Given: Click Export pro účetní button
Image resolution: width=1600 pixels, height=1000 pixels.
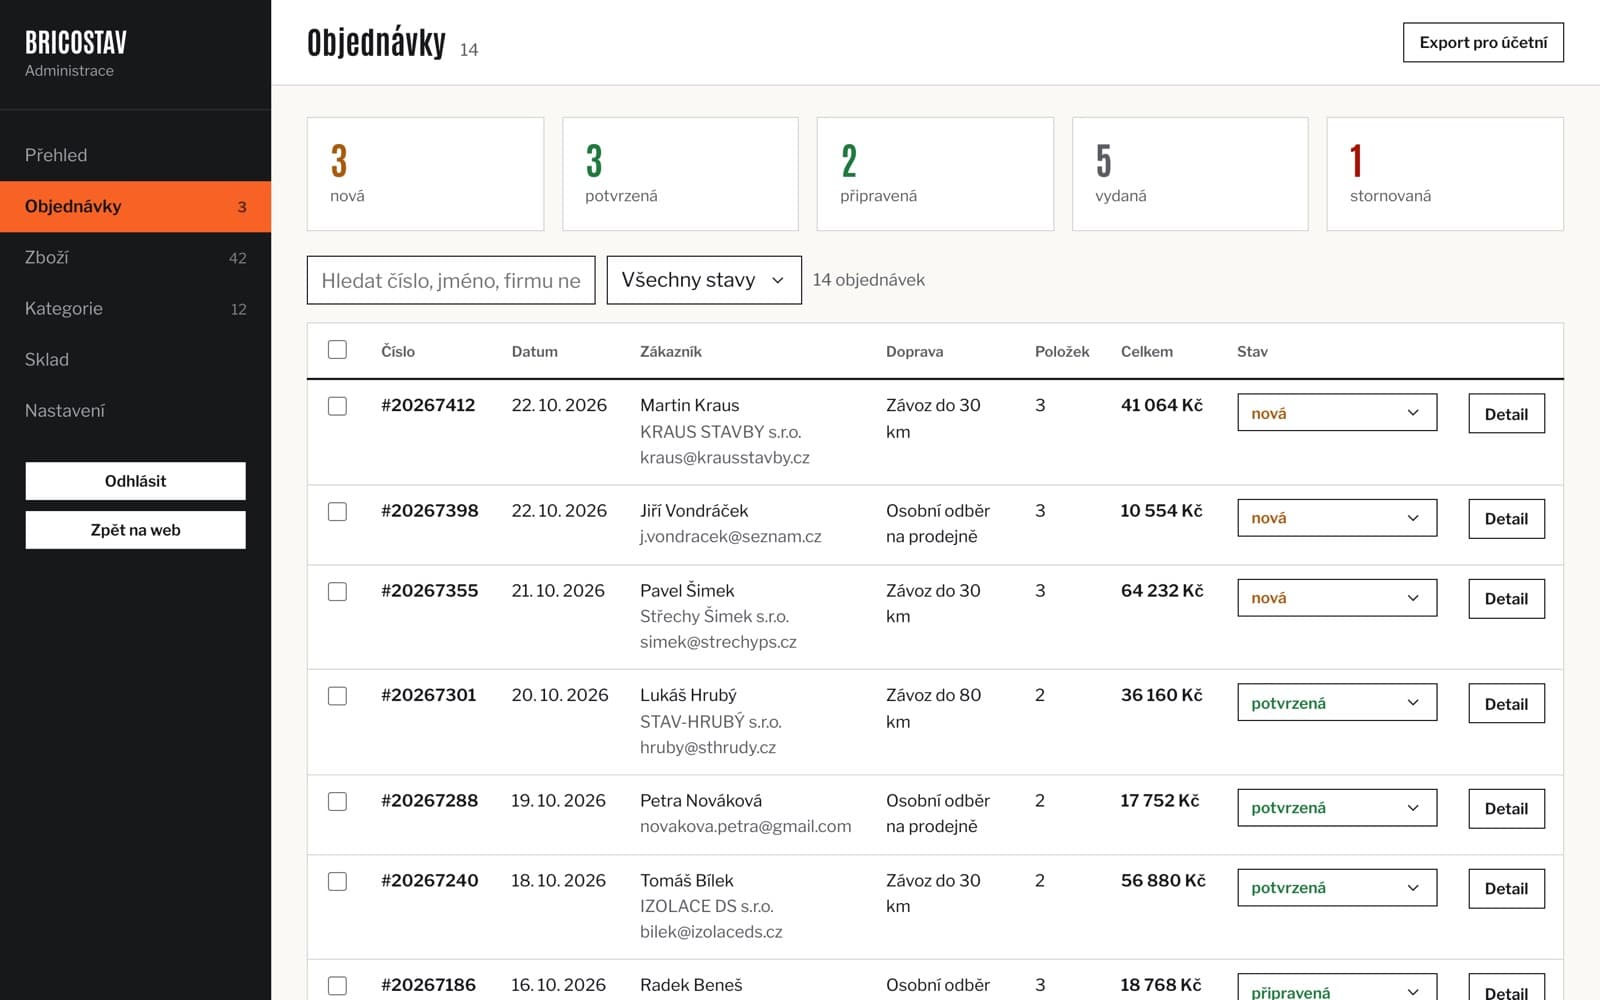Looking at the screenshot, I should coord(1483,42).
